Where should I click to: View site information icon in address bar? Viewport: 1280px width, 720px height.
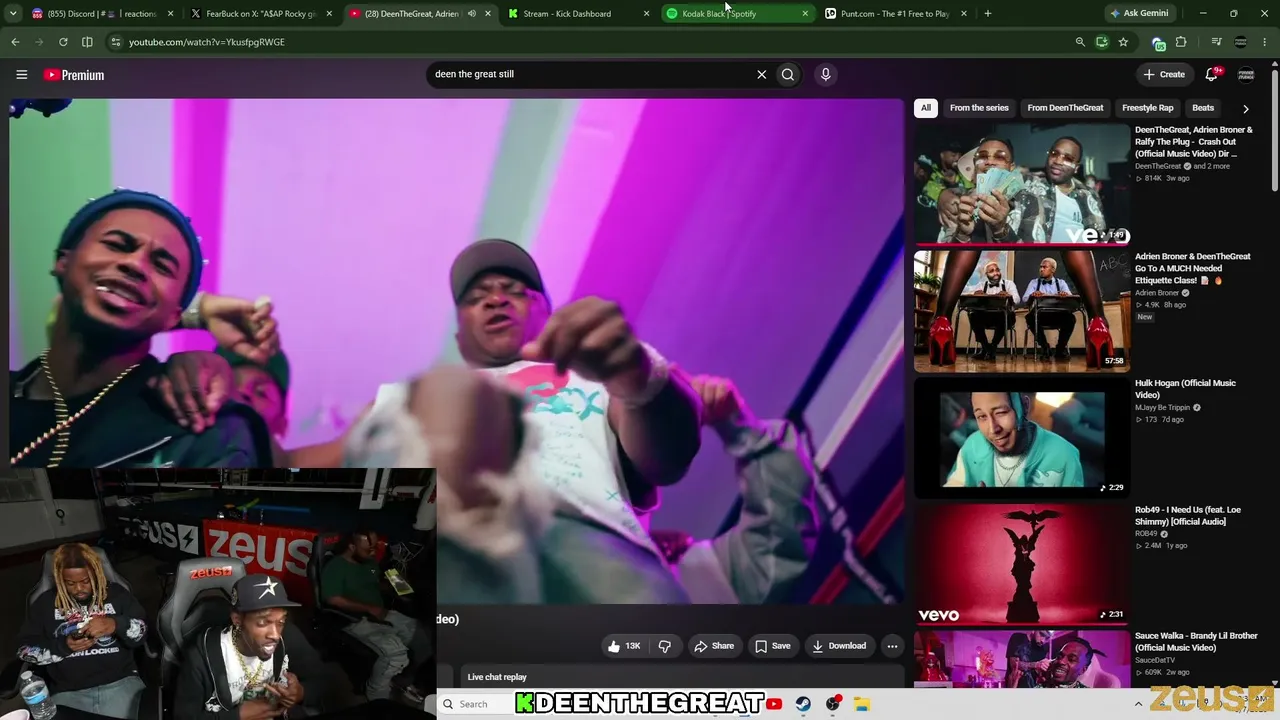pos(116,42)
